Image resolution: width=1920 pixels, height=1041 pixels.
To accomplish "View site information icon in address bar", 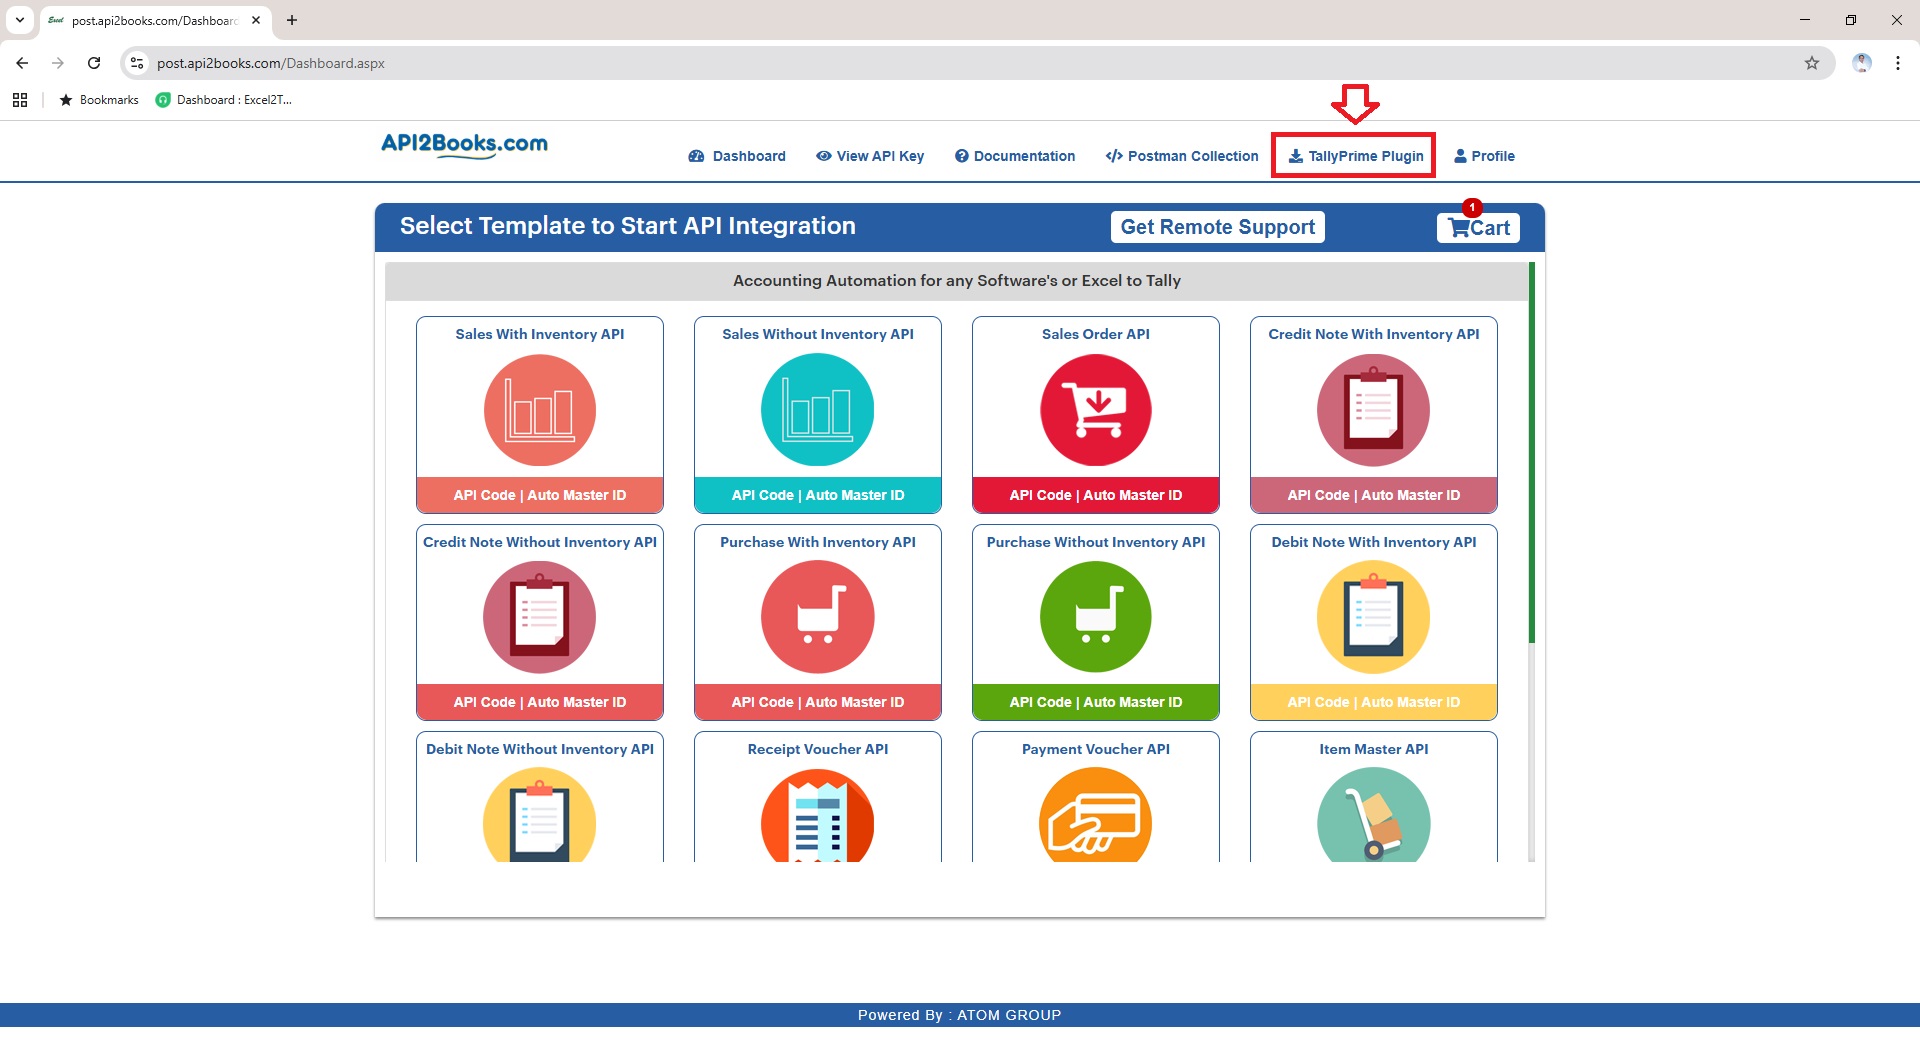I will pos(137,63).
